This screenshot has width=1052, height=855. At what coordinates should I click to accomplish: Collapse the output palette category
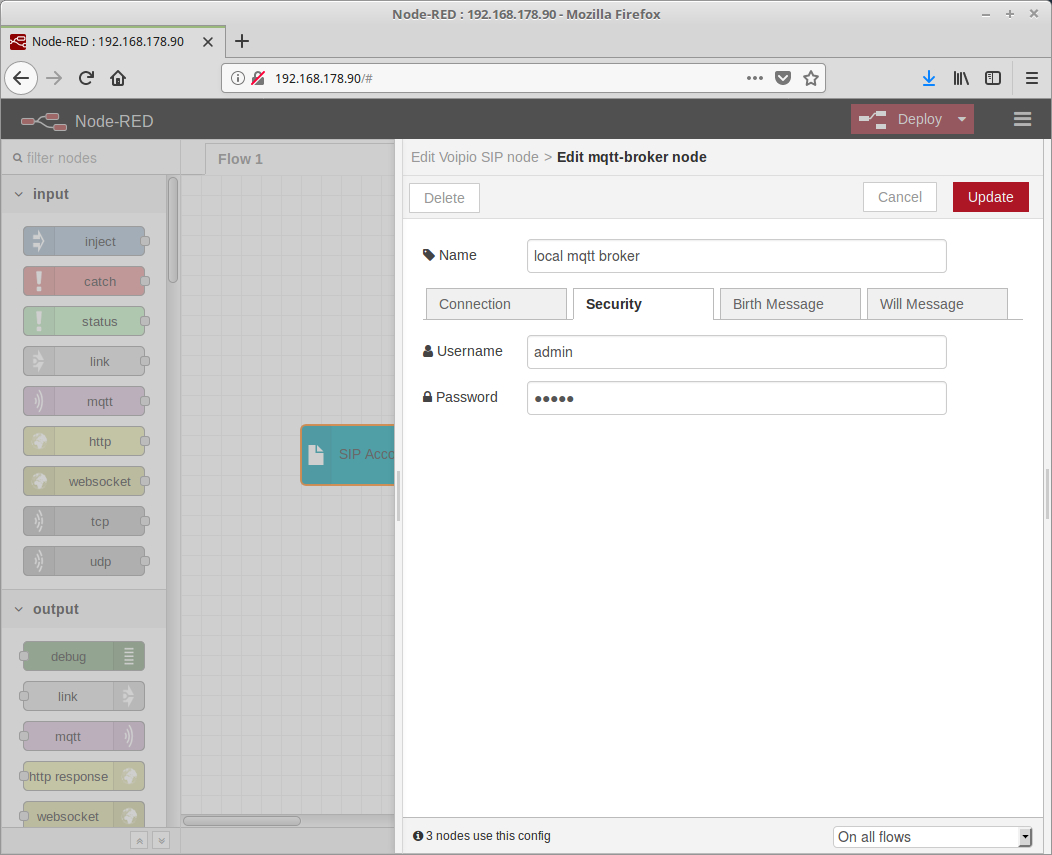click(x=19, y=609)
